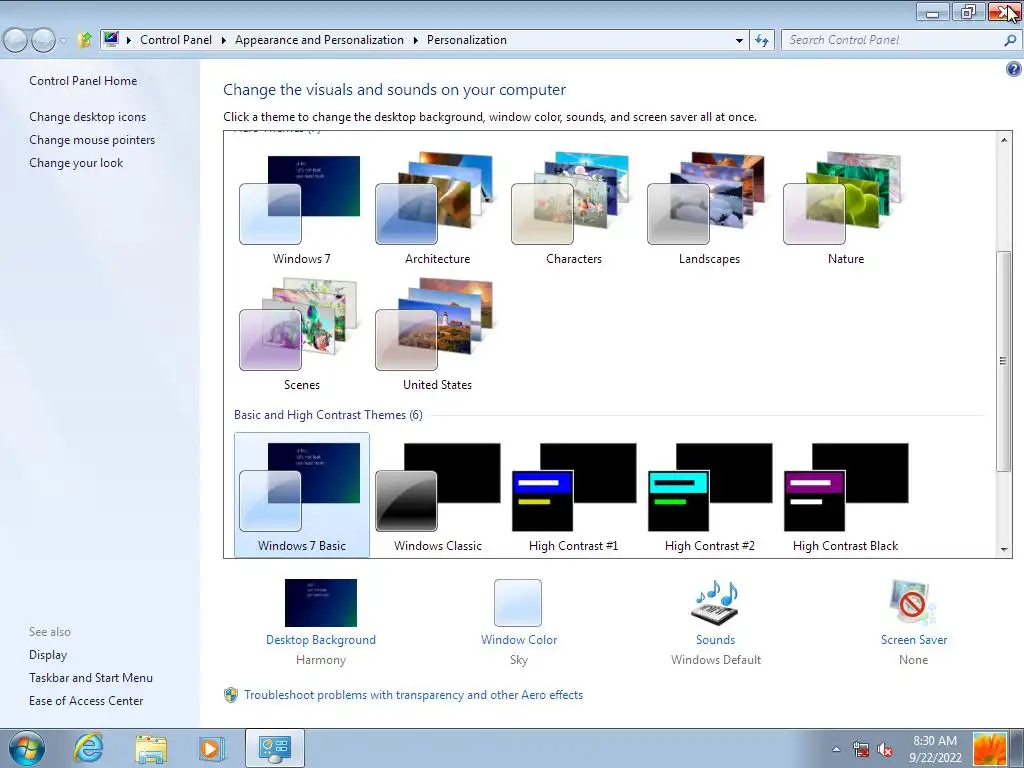The height and width of the screenshot is (768, 1024).
Task: Apply the High Contrast #2 theme
Action: [x=709, y=494]
